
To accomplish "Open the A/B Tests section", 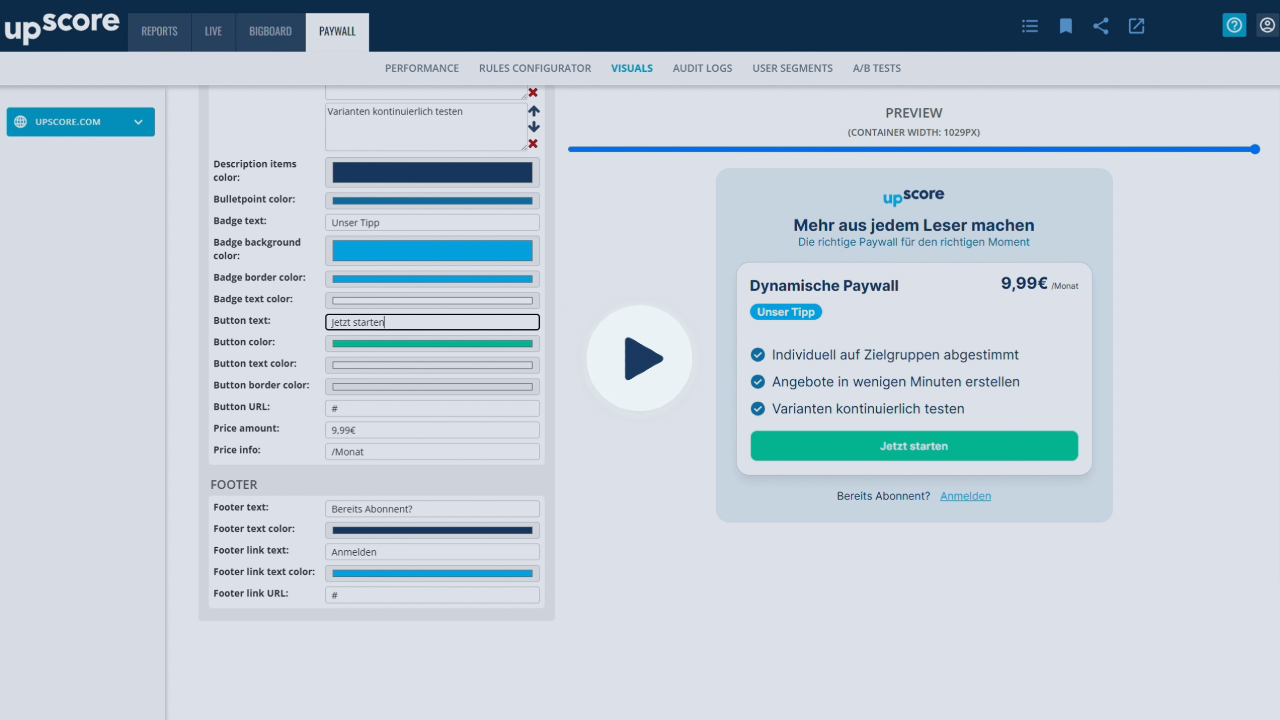I will click(877, 68).
